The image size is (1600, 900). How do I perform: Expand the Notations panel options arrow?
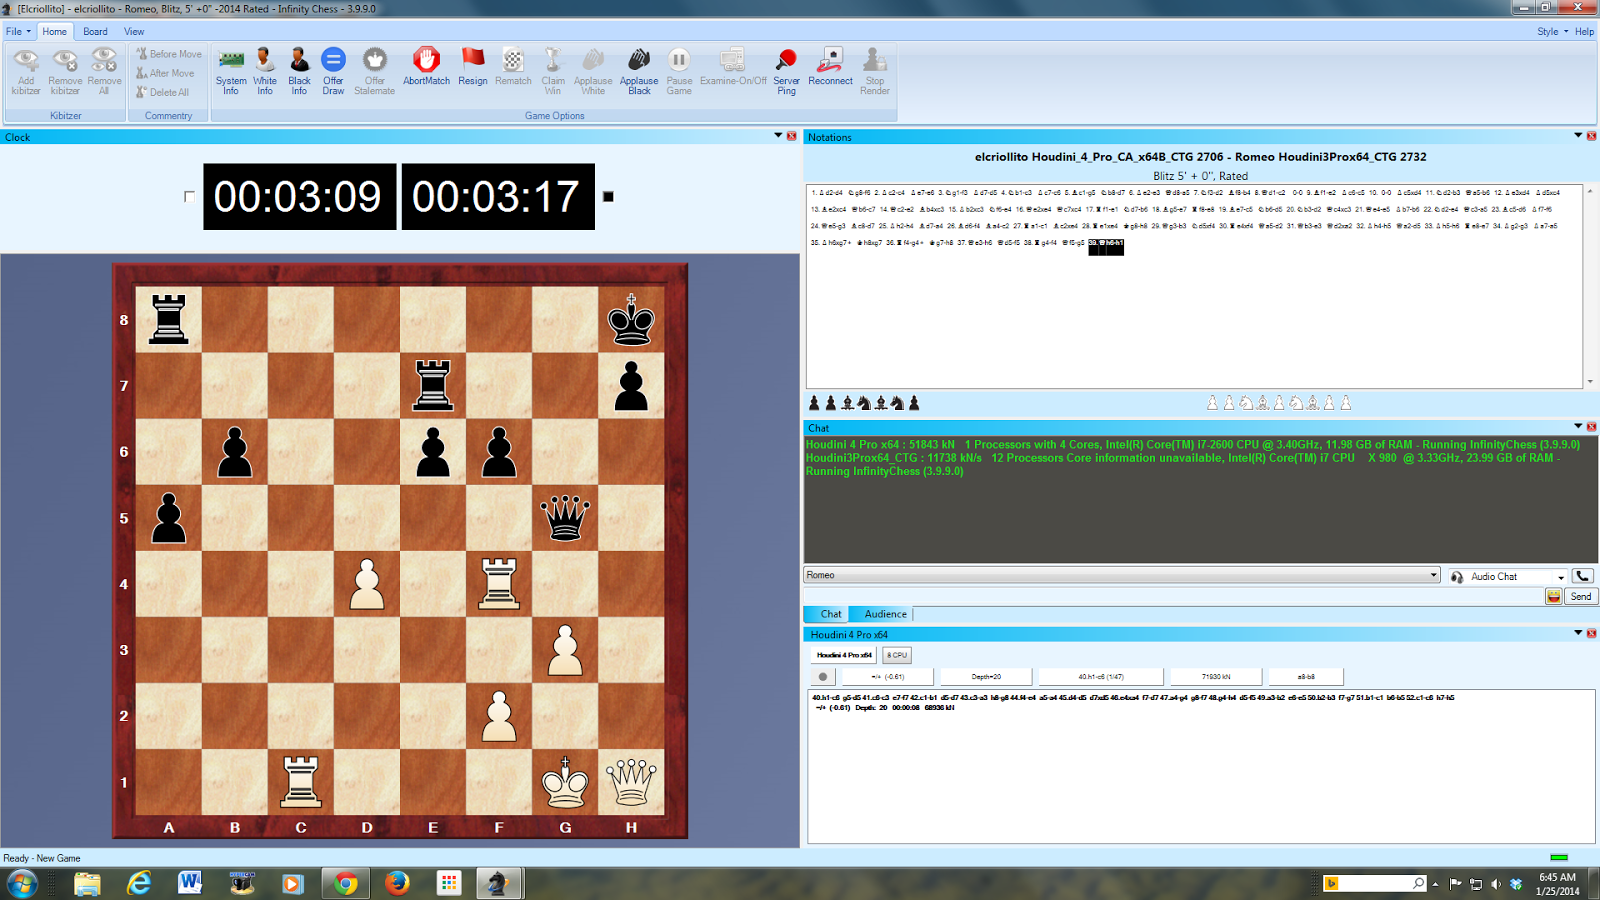pyautogui.click(x=1578, y=136)
